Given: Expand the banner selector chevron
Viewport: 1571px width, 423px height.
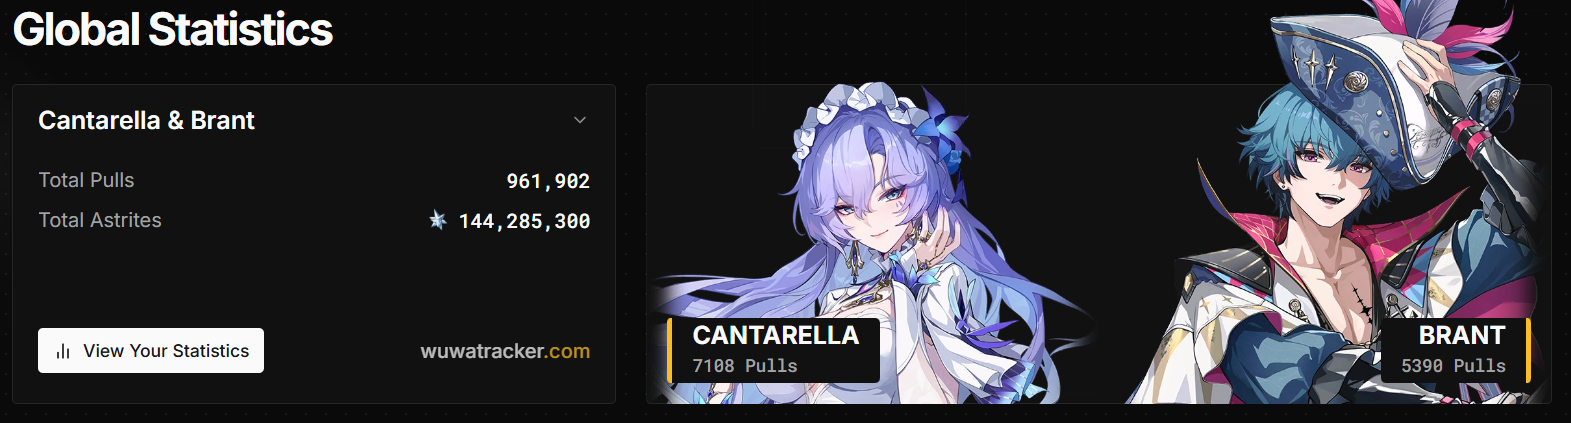Looking at the screenshot, I should click(x=580, y=120).
